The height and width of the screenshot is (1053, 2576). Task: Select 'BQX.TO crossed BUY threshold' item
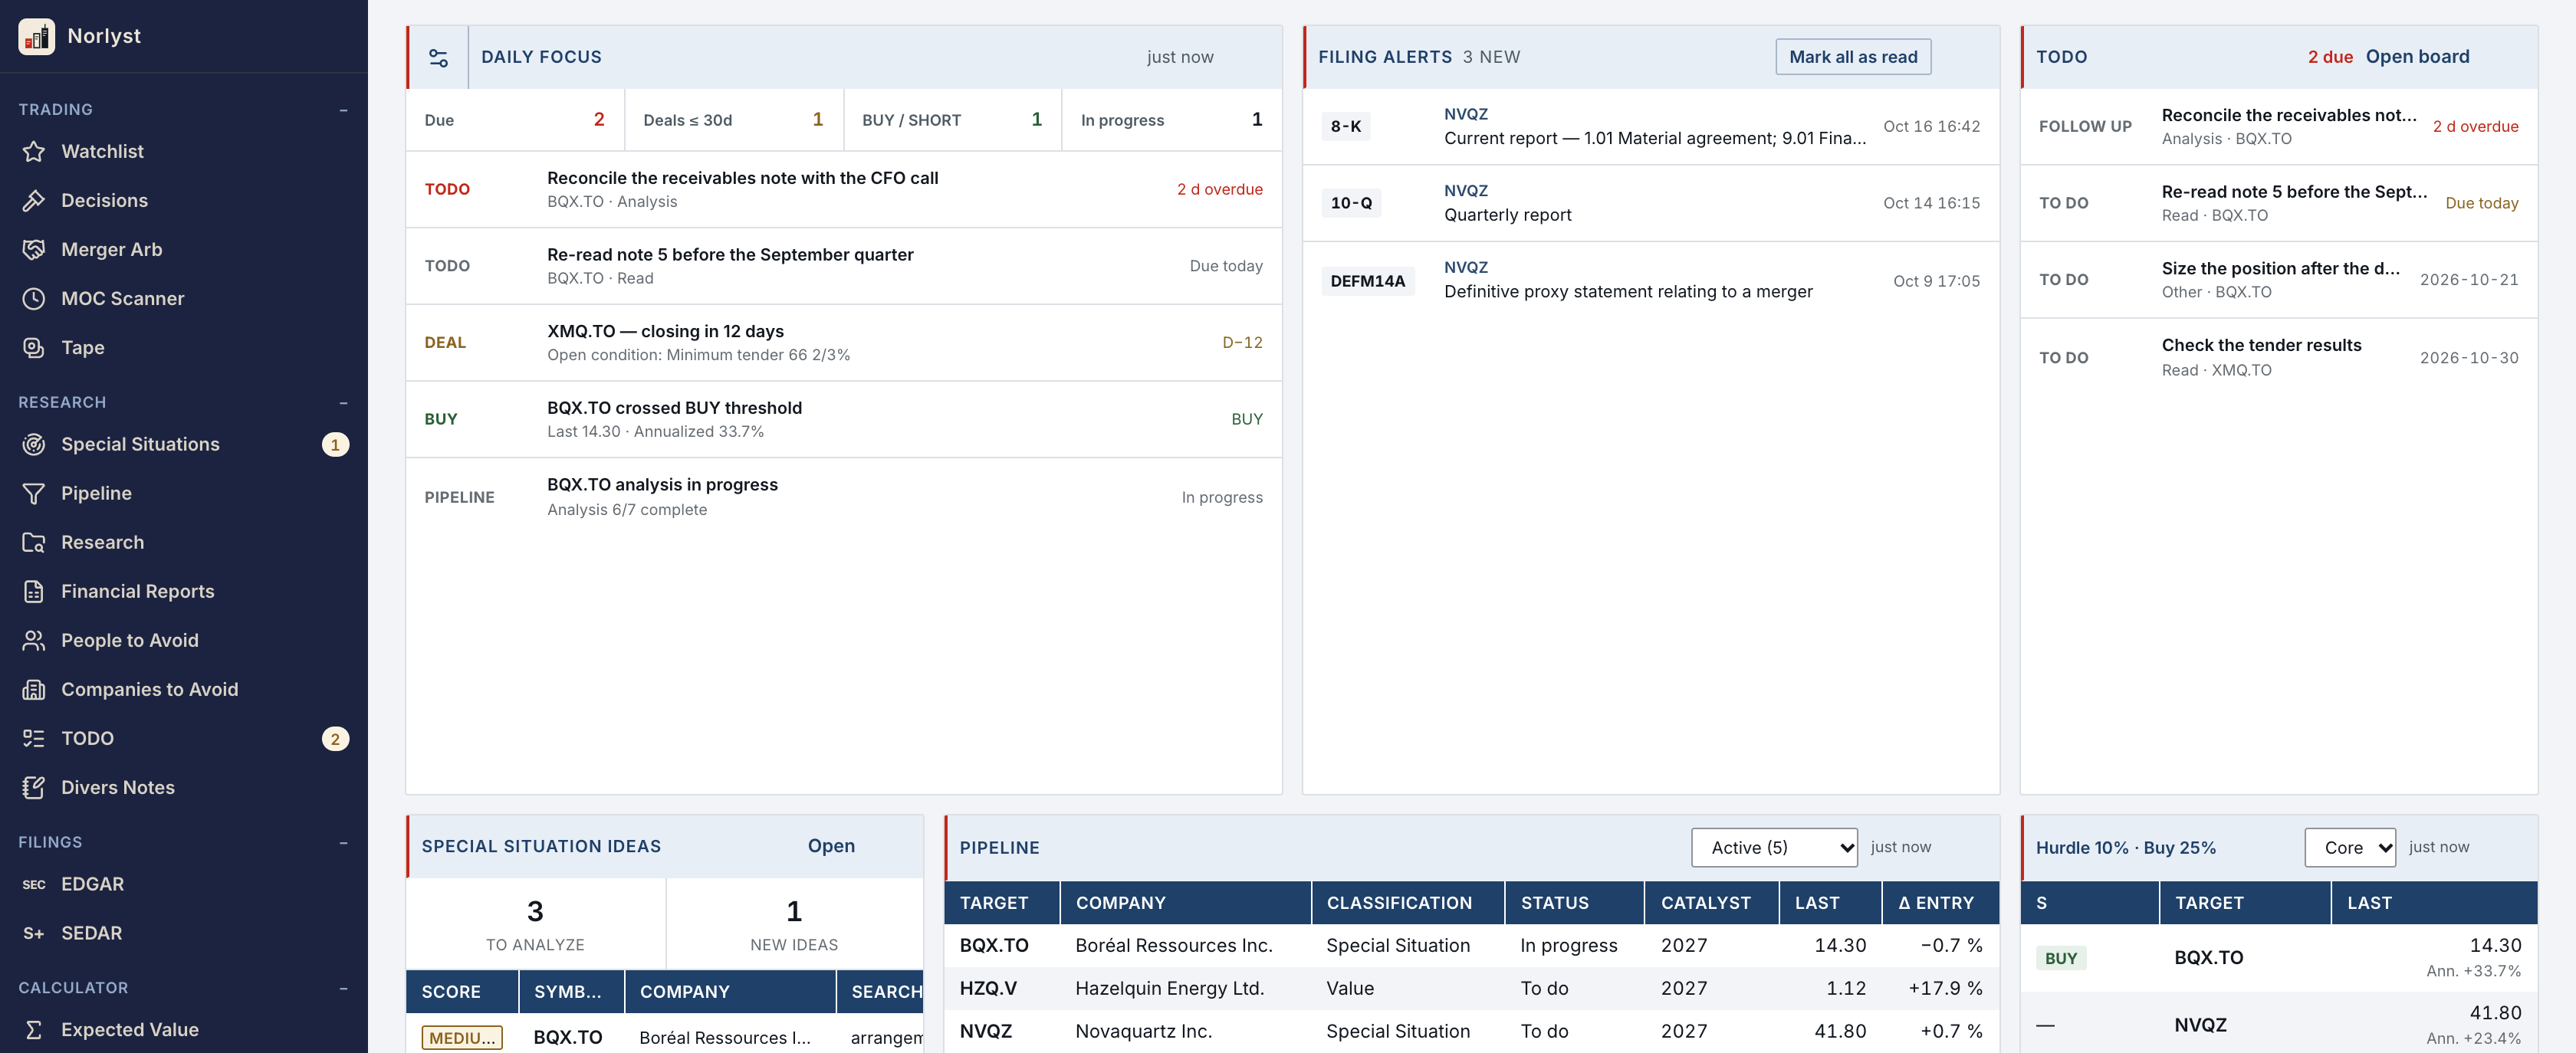[844, 420]
